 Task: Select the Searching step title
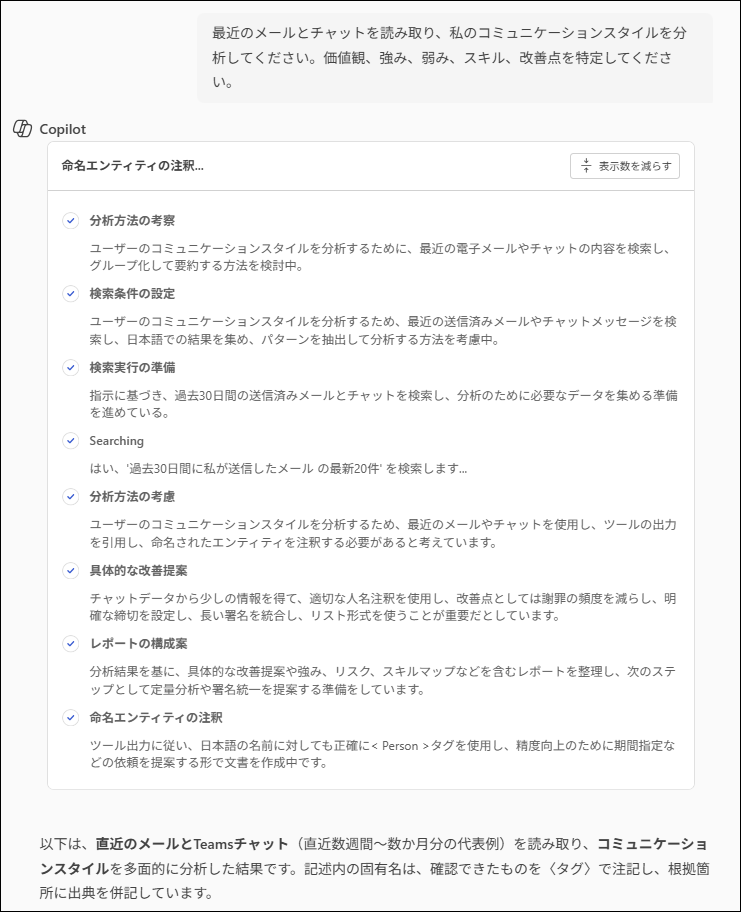coord(116,441)
